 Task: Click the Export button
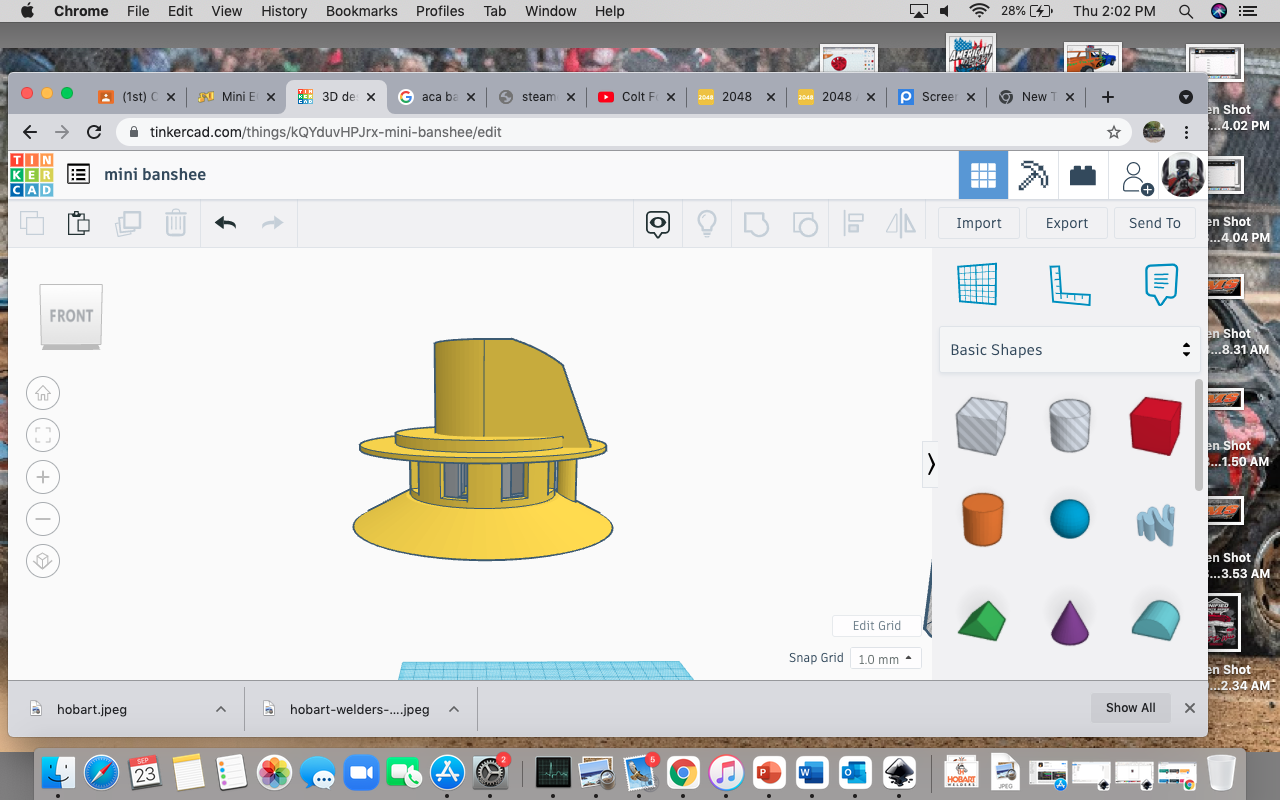1067,223
